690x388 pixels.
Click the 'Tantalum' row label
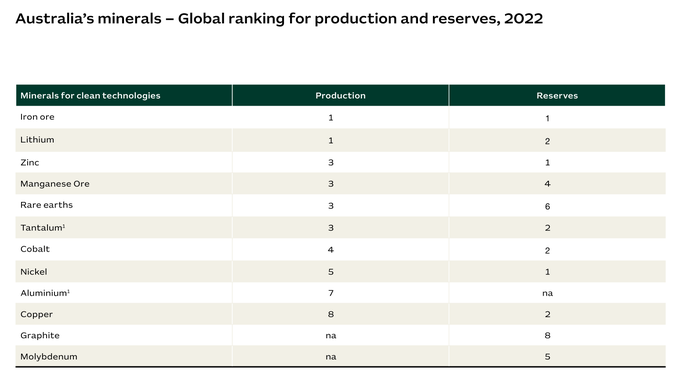click(x=43, y=227)
